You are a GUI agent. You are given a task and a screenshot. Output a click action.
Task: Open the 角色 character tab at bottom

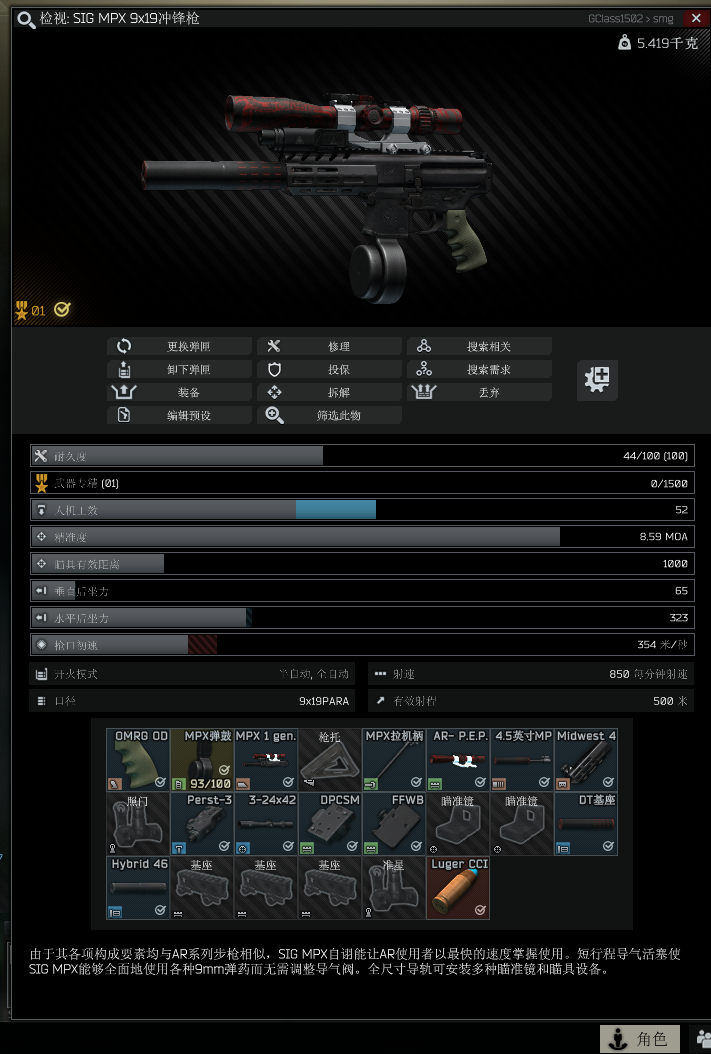click(640, 1039)
